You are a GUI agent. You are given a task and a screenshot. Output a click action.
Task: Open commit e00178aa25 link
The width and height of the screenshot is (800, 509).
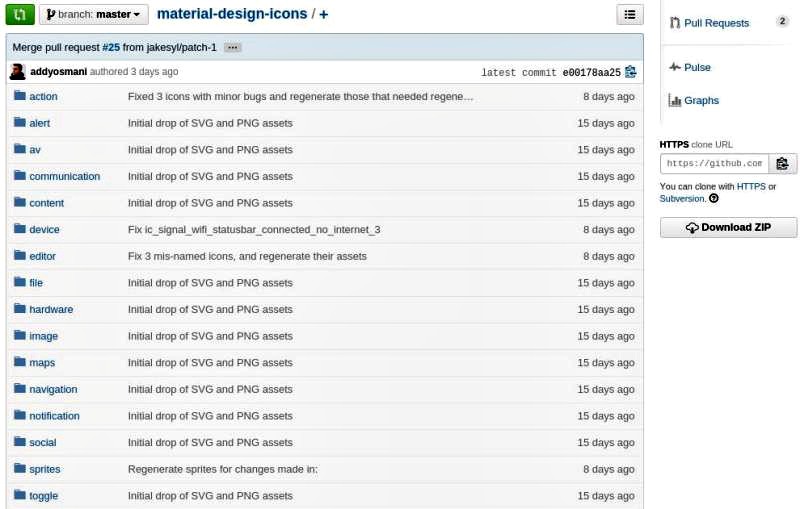tap(592, 72)
